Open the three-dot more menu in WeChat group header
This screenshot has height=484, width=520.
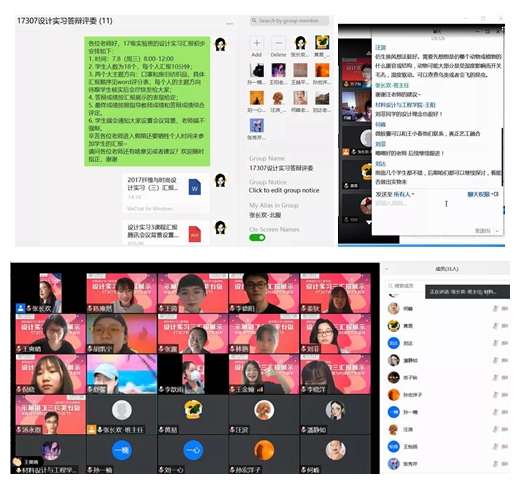coord(229,24)
